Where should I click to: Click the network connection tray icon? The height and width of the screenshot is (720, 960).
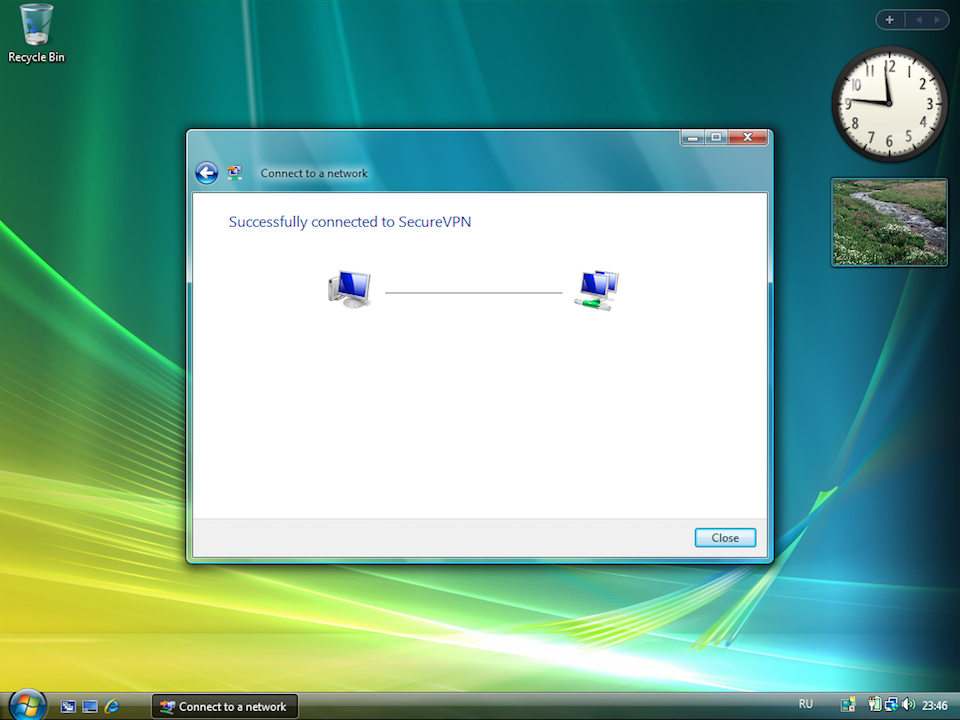890,705
